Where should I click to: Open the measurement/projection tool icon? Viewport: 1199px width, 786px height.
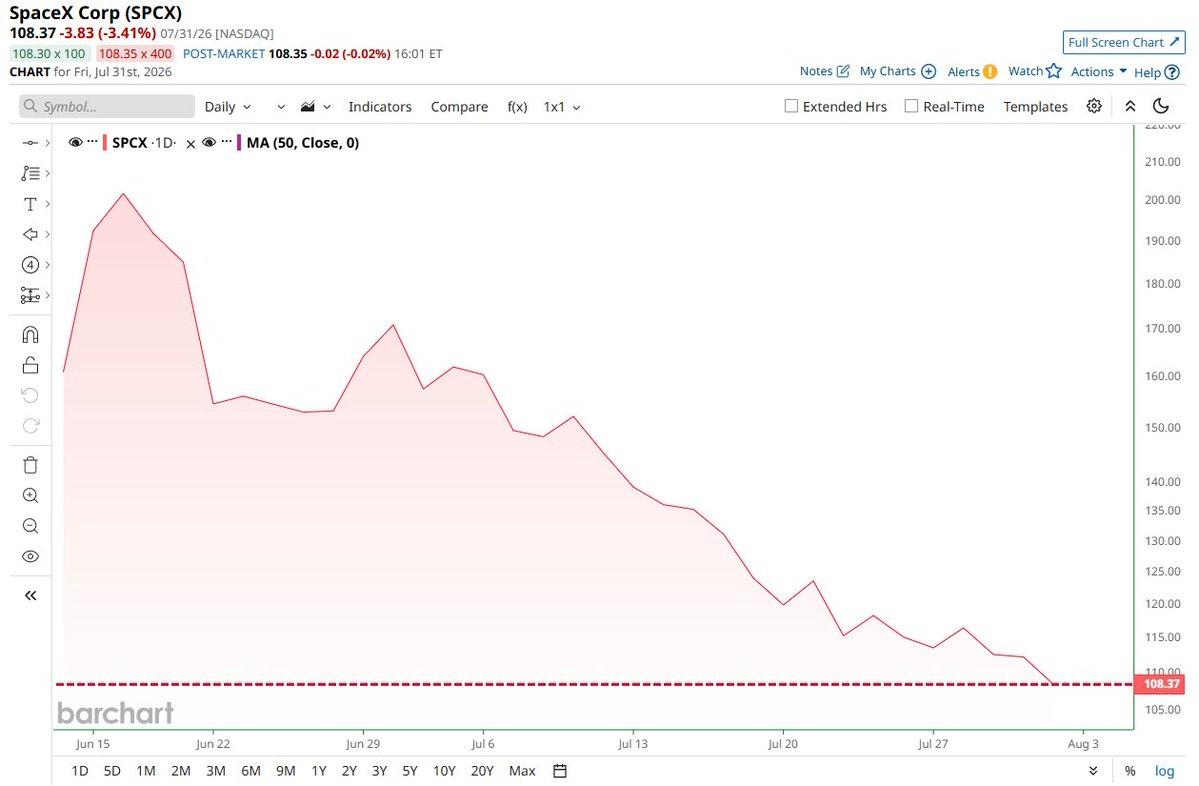(30, 295)
